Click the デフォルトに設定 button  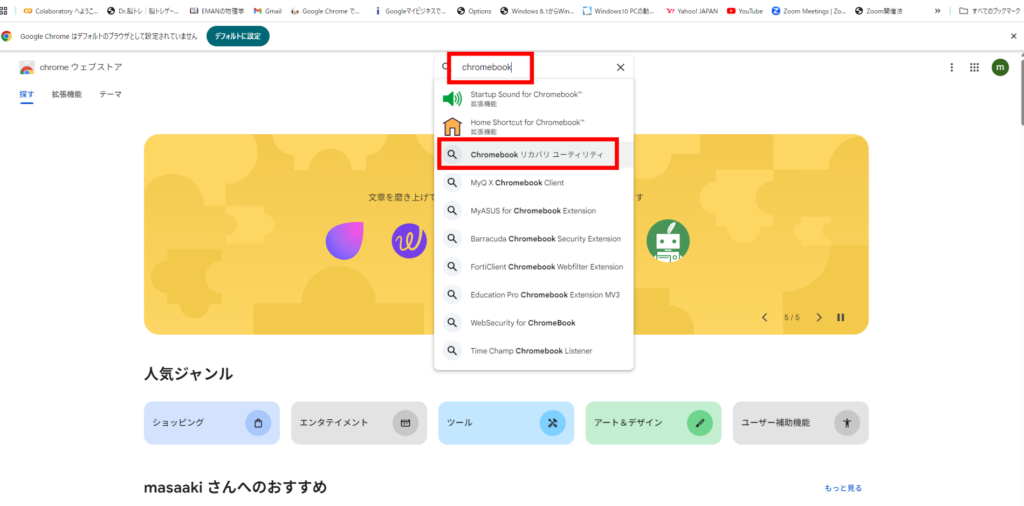point(238,36)
